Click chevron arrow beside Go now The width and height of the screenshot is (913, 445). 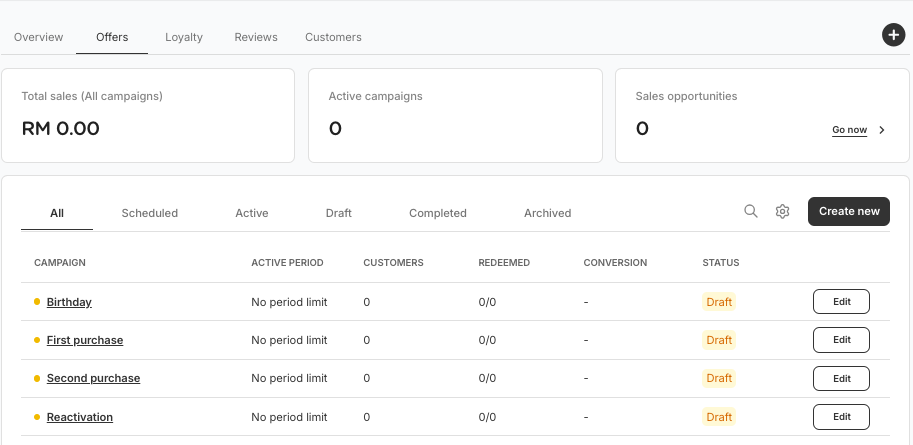click(882, 130)
